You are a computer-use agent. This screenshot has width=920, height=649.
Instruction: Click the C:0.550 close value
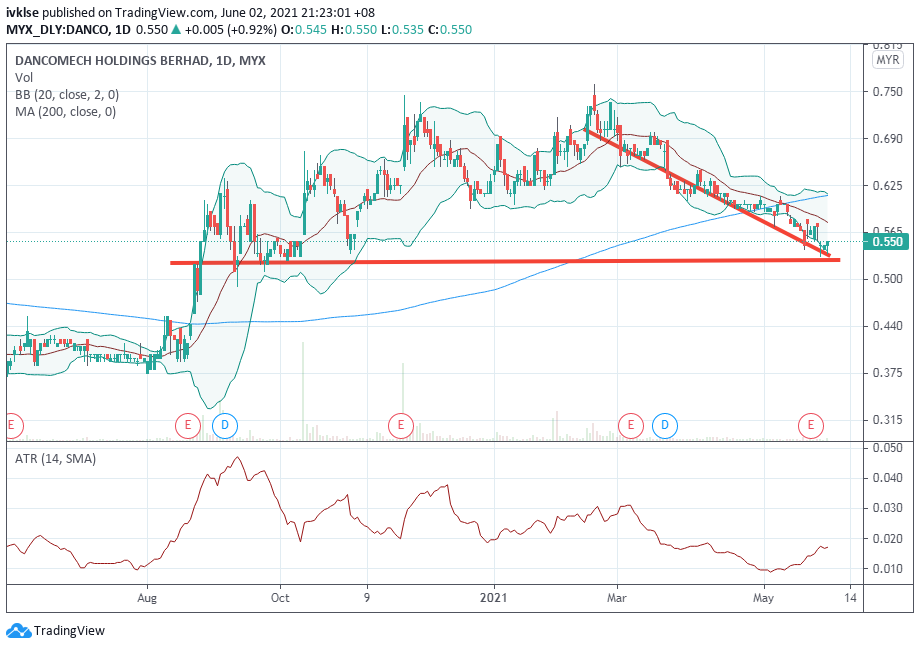click(x=450, y=30)
